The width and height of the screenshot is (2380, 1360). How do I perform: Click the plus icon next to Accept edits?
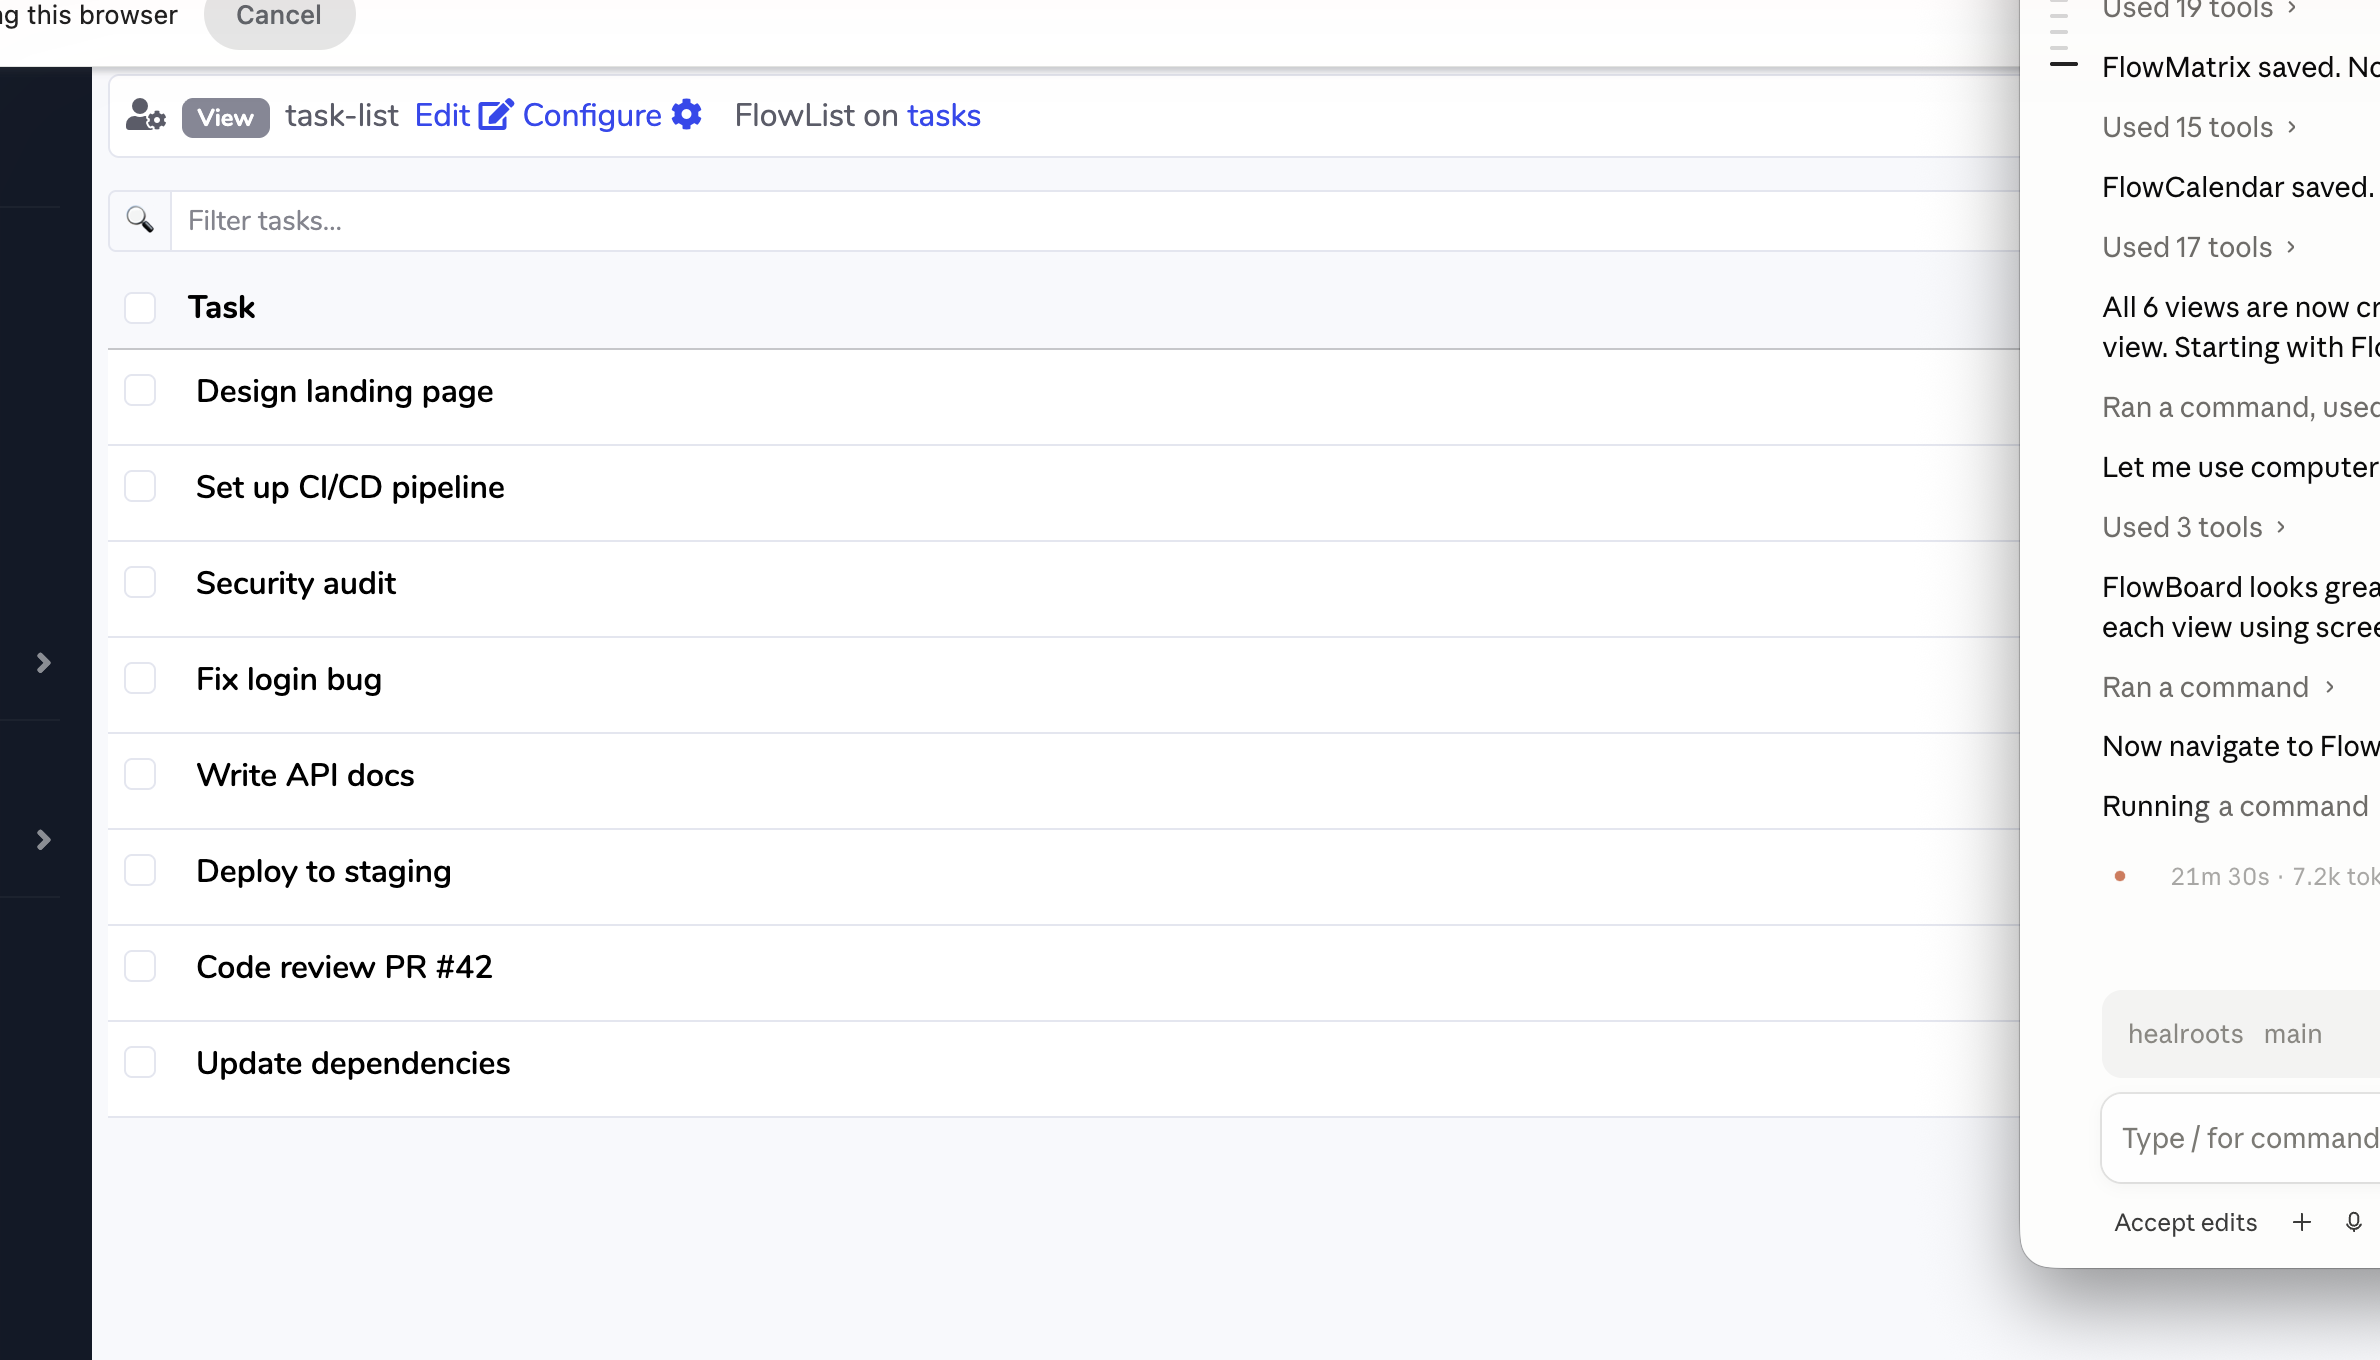pos(2301,1222)
